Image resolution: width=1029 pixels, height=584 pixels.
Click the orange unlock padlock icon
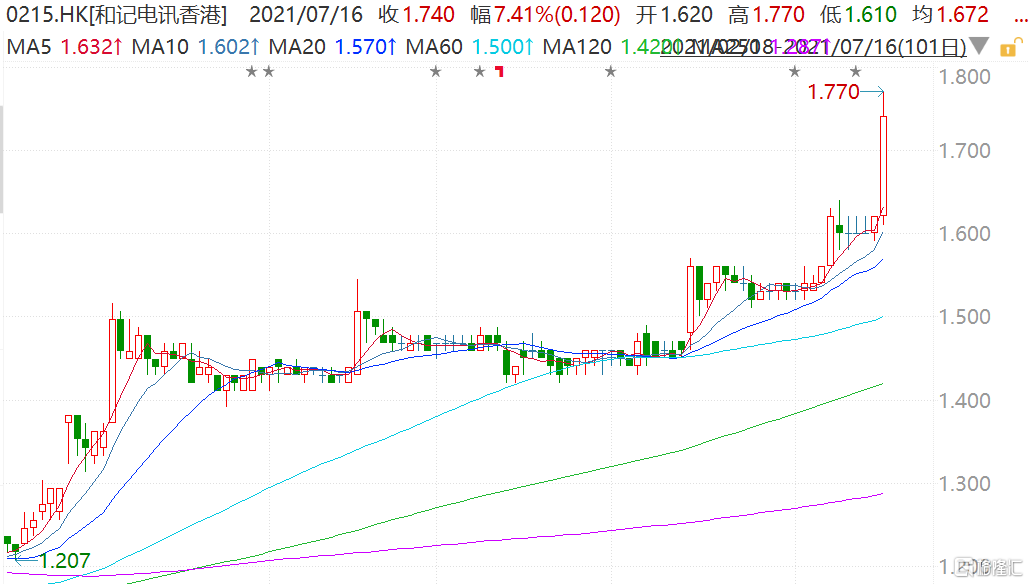tap(1010, 46)
